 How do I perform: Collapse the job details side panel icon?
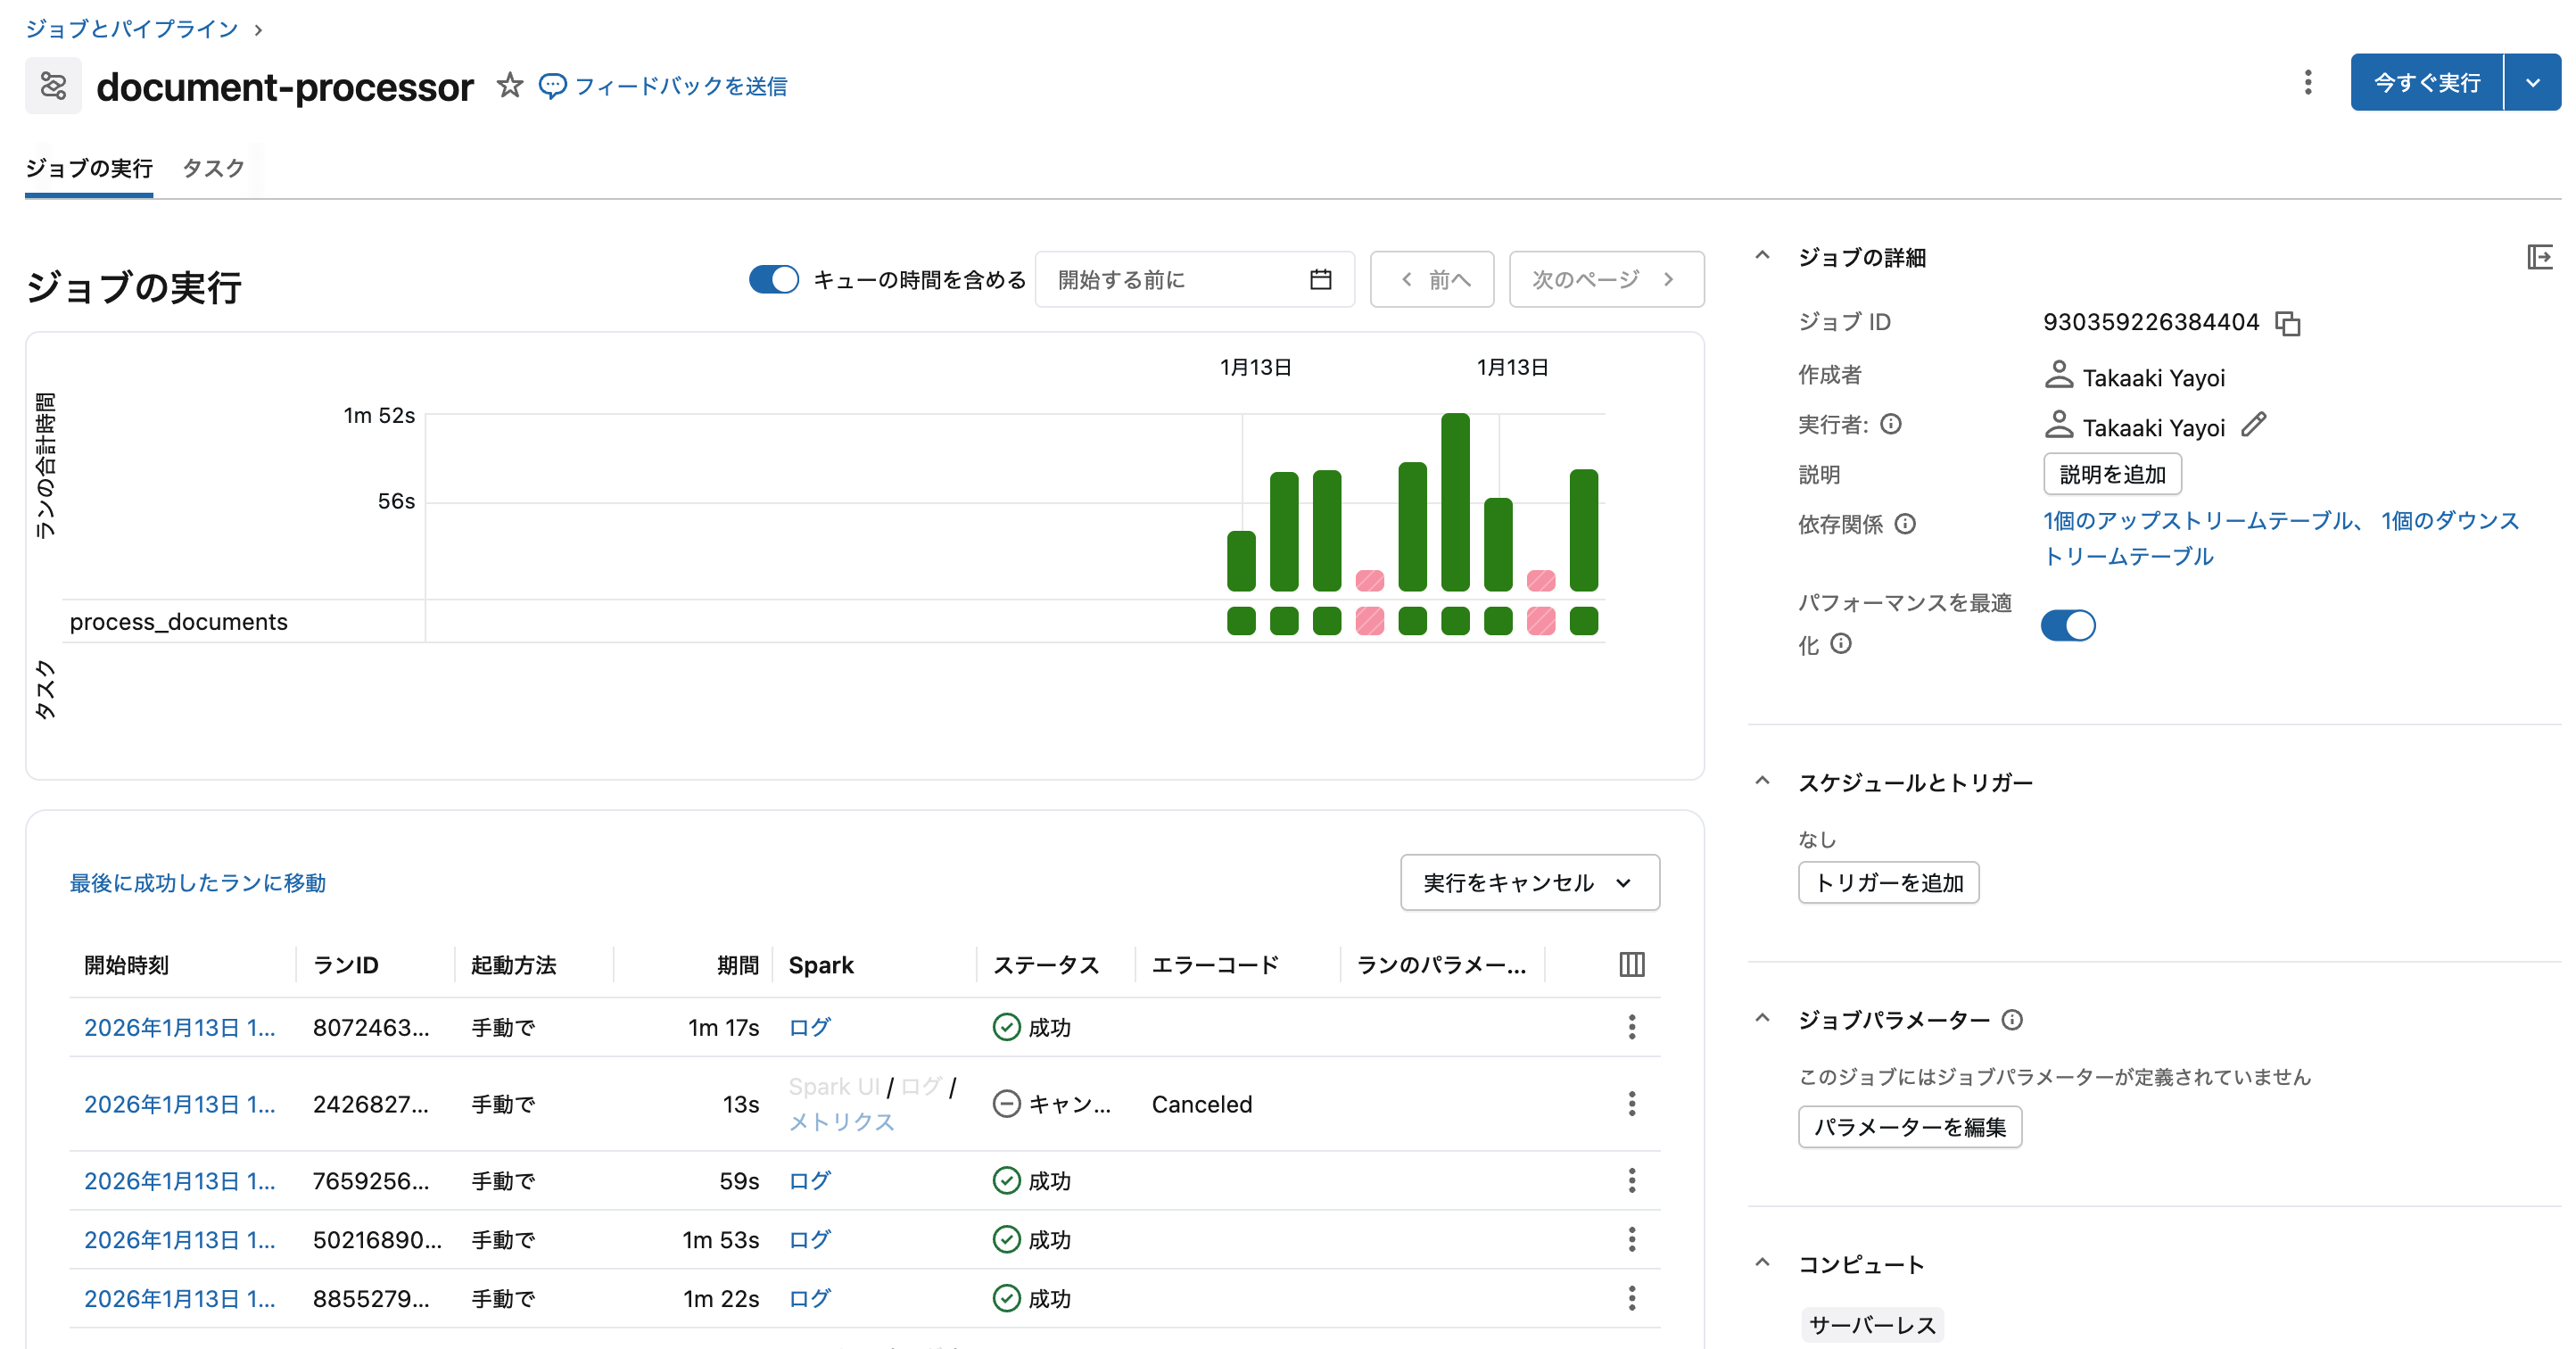pyautogui.click(x=2541, y=257)
